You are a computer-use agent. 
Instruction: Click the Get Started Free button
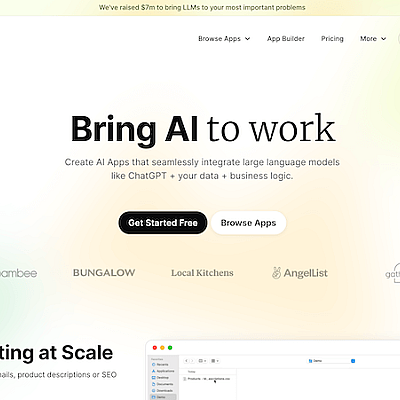[x=163, y=223]
